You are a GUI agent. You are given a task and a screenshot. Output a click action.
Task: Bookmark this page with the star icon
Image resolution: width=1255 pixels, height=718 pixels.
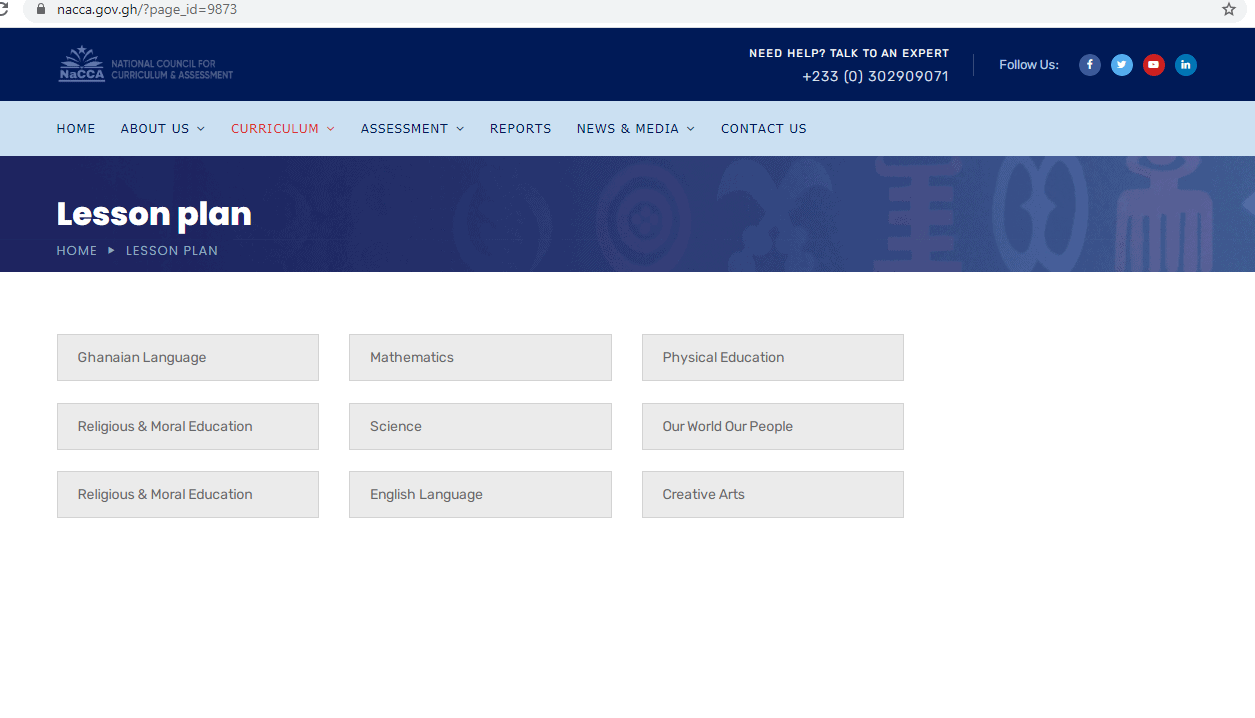[1229, 10]
